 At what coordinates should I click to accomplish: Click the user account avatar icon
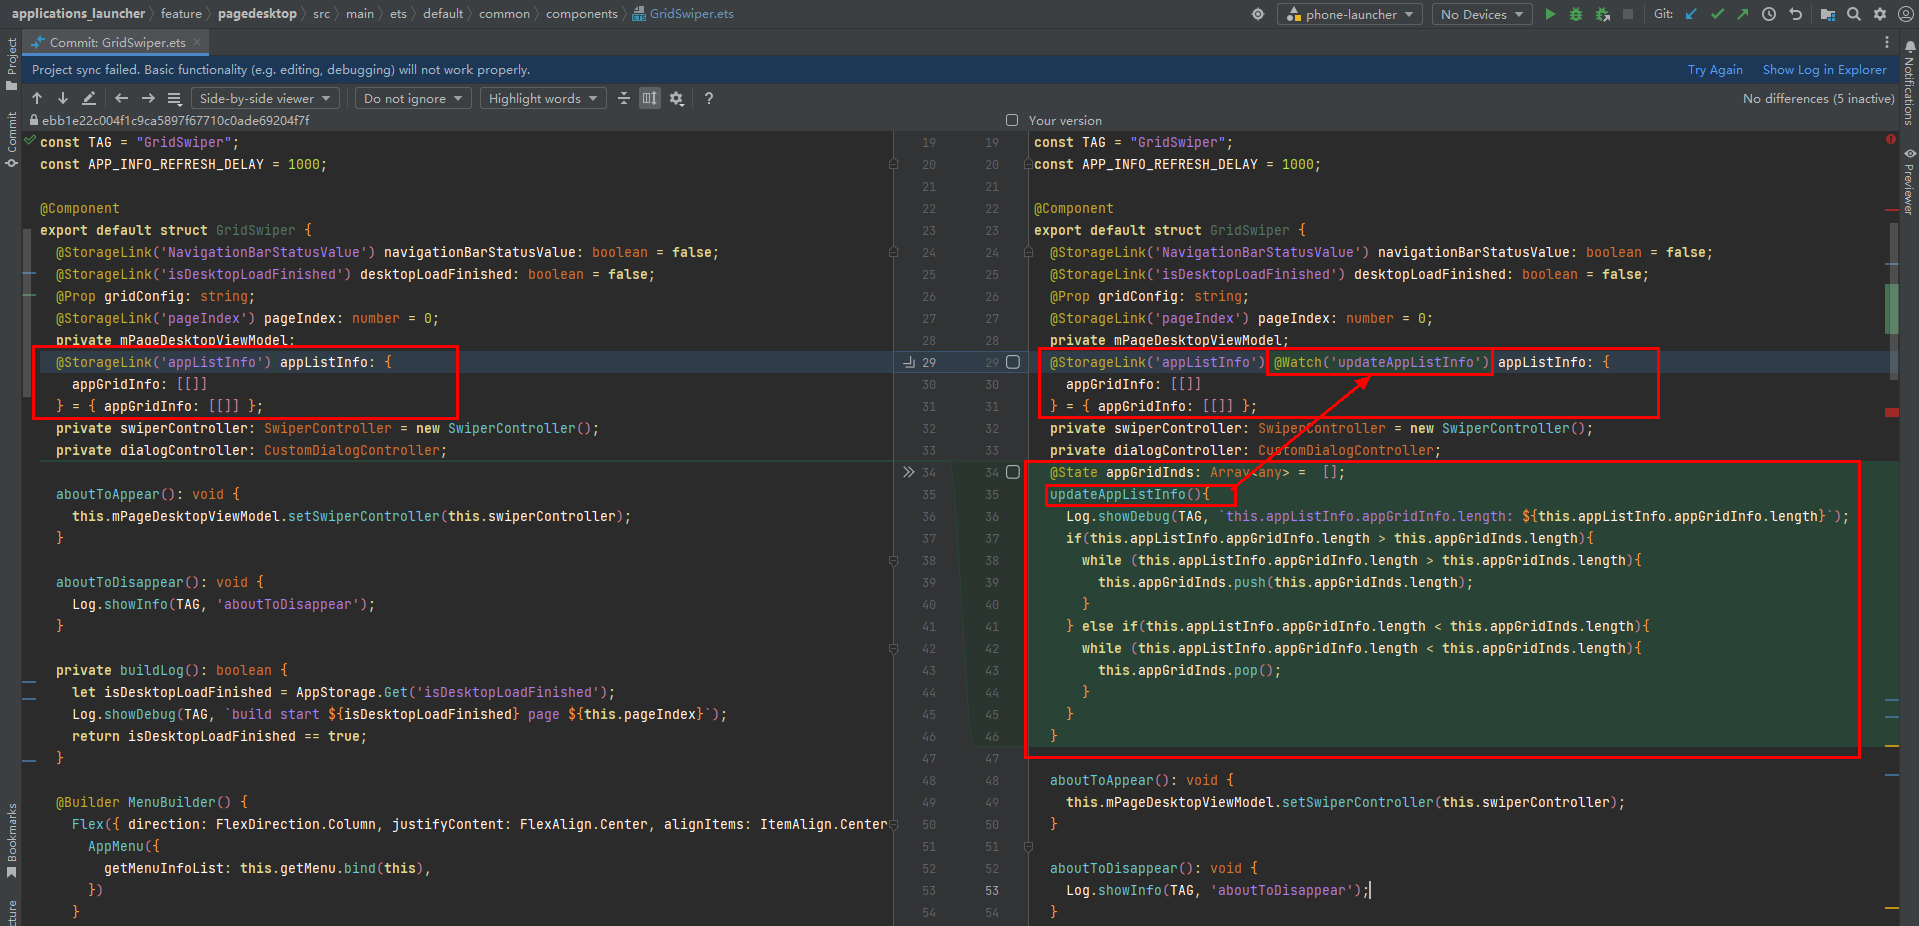coord(1905,14)
